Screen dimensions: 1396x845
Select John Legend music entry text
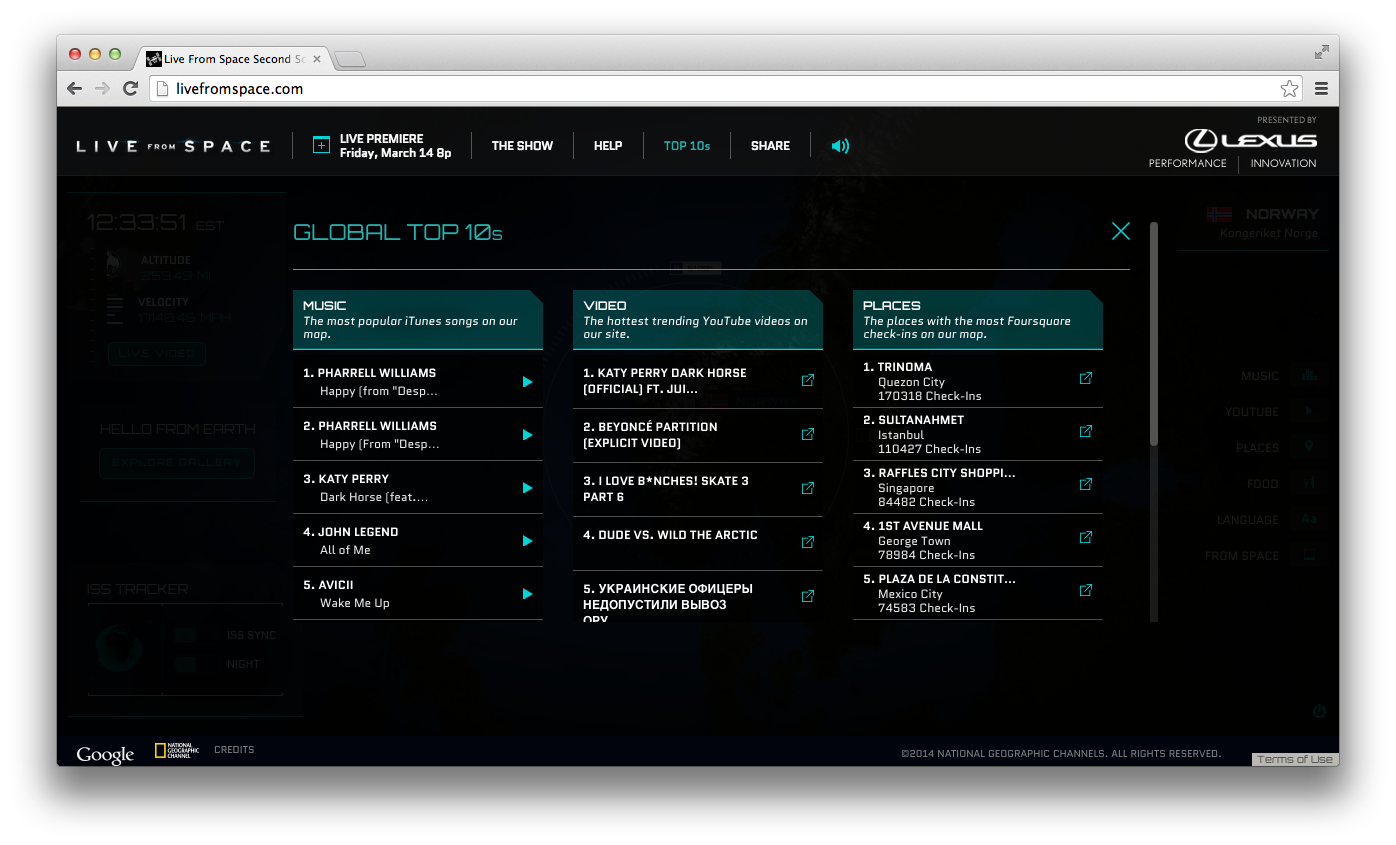[x=351, y=541]
